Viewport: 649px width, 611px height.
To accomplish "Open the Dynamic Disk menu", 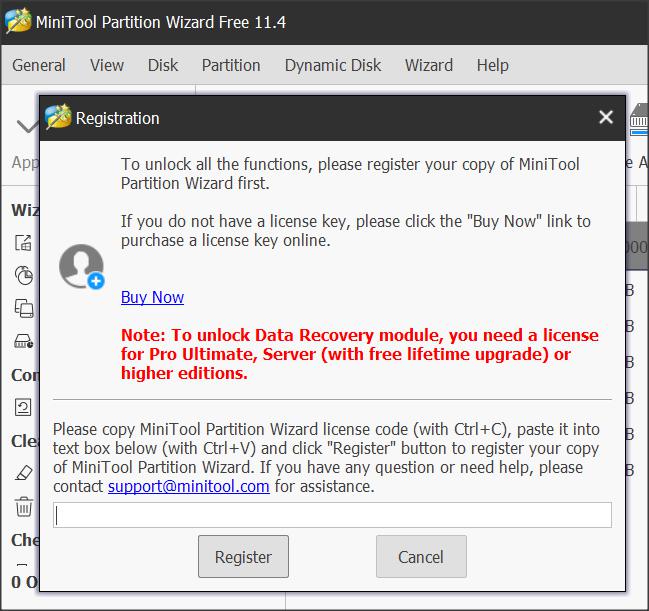I will (333, 65).
